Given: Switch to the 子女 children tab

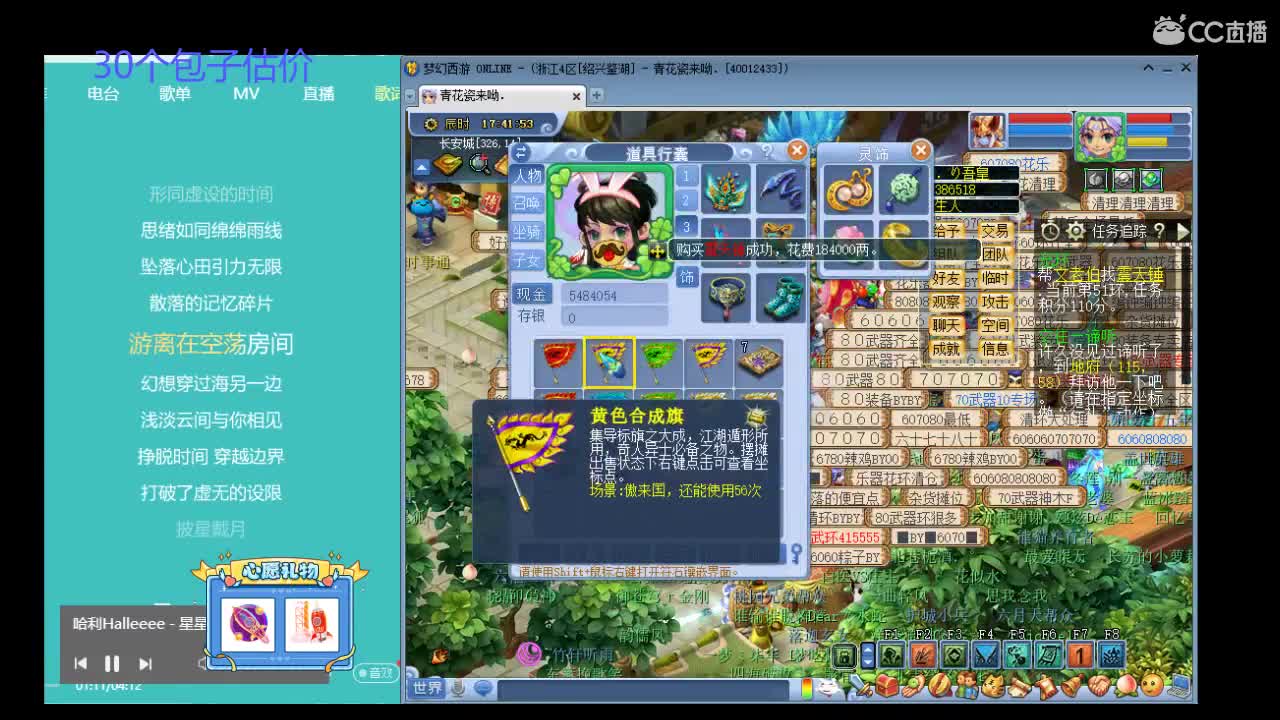Looking at the screenshot, I should pos(527,259).
